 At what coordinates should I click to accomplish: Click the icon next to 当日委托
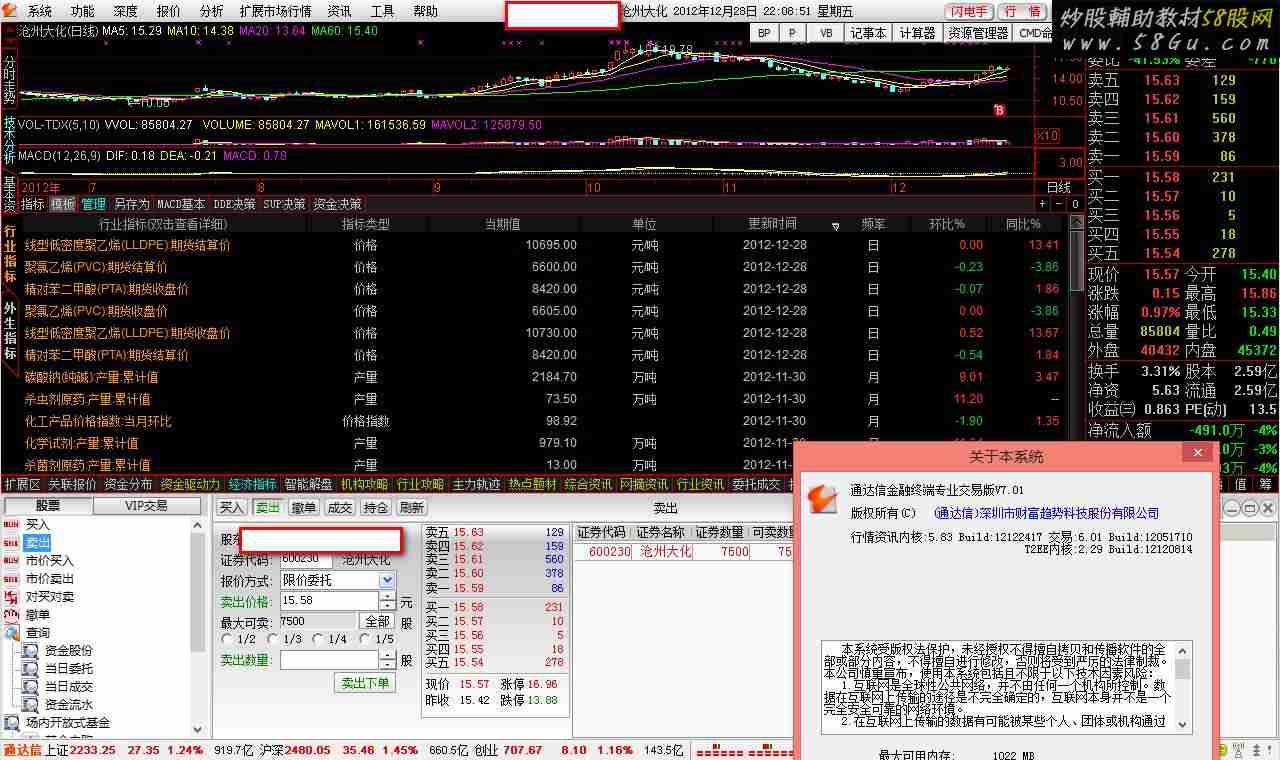pyautogui.click(x=31, y=668)
